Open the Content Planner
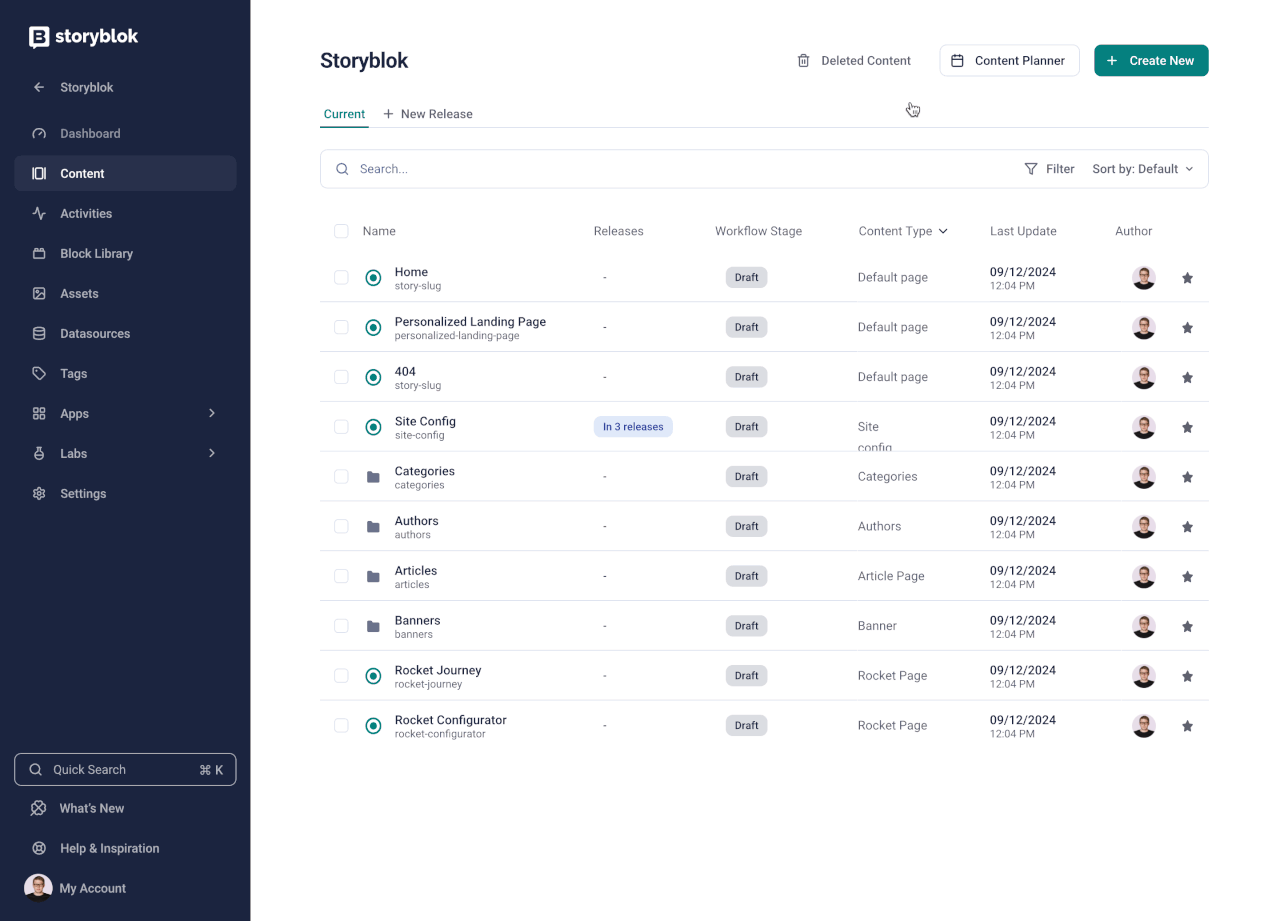 (x=1009, y=60)
